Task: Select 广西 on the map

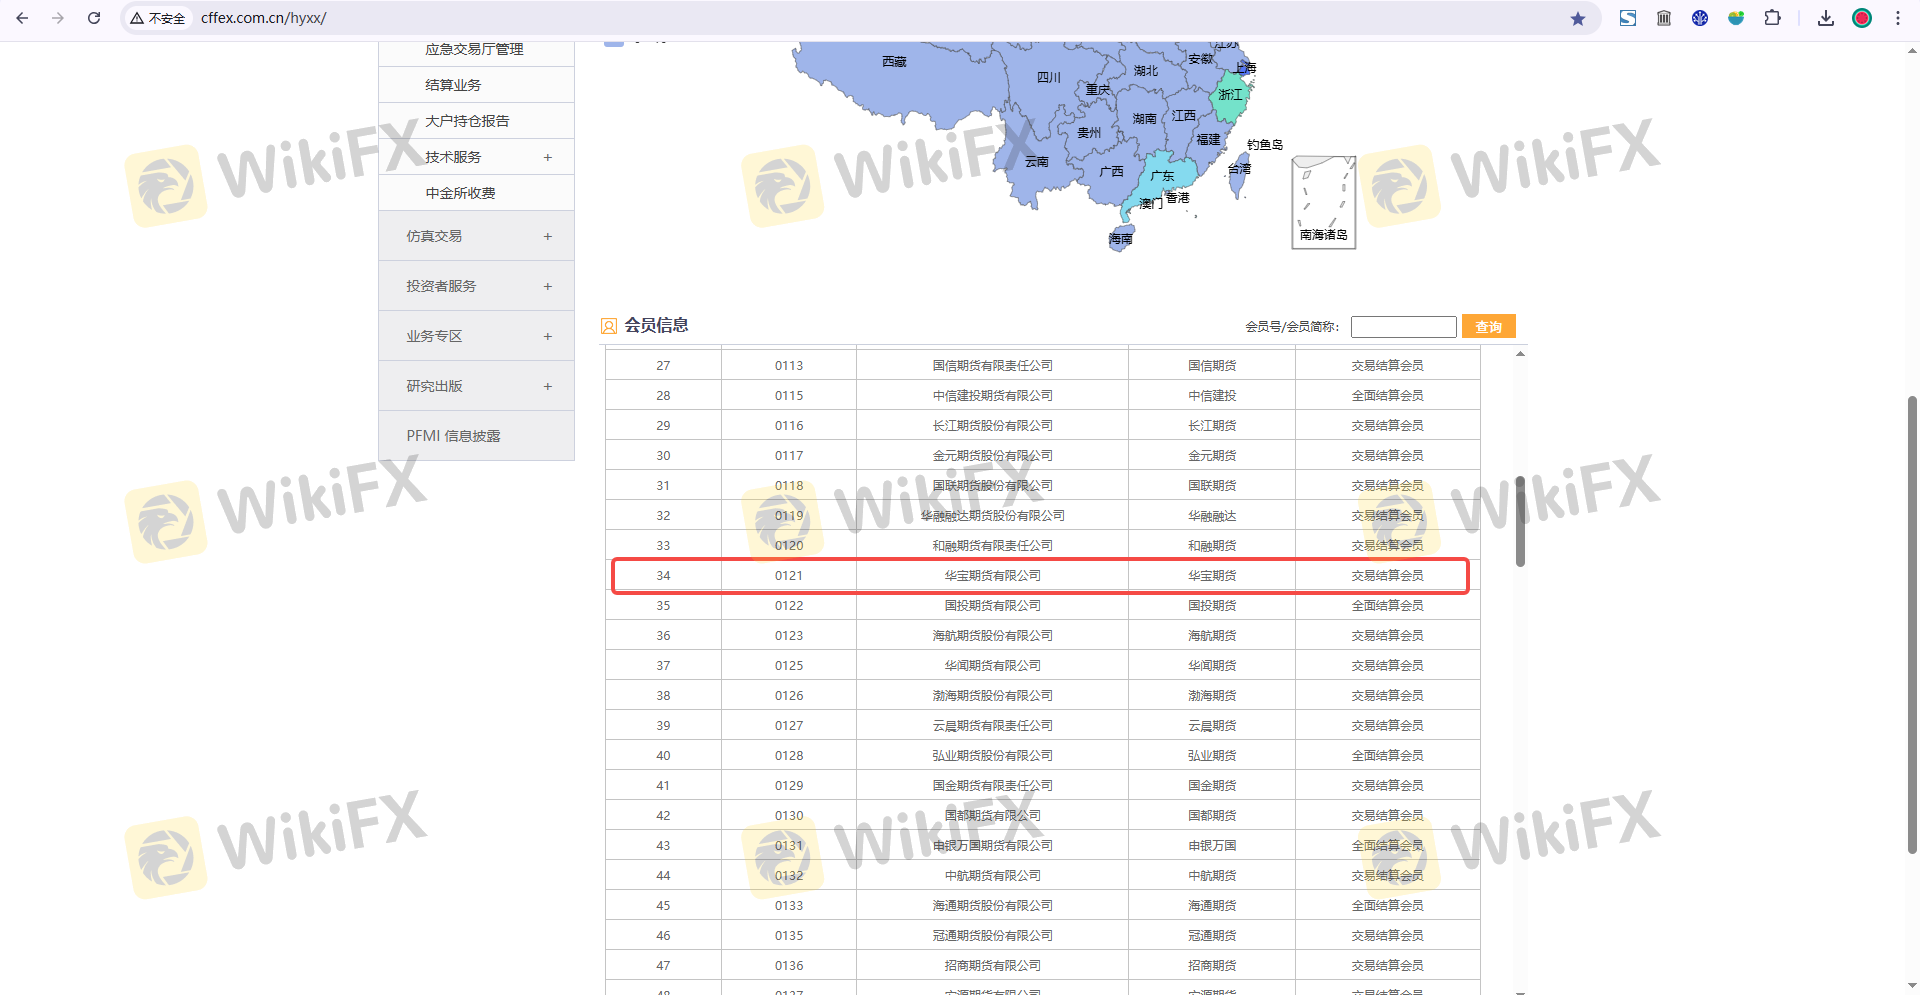Action: pos(1111,172)
